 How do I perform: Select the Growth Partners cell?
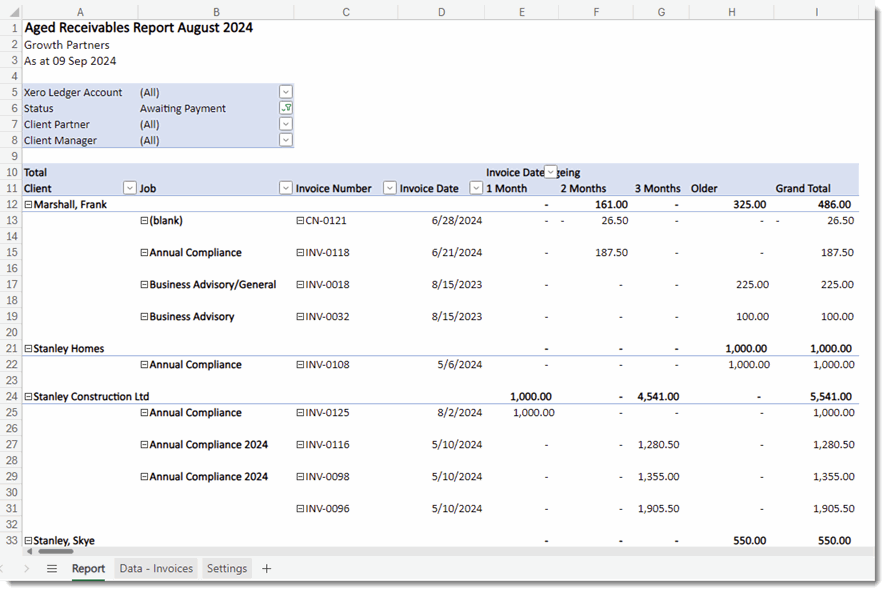[67, 45]
